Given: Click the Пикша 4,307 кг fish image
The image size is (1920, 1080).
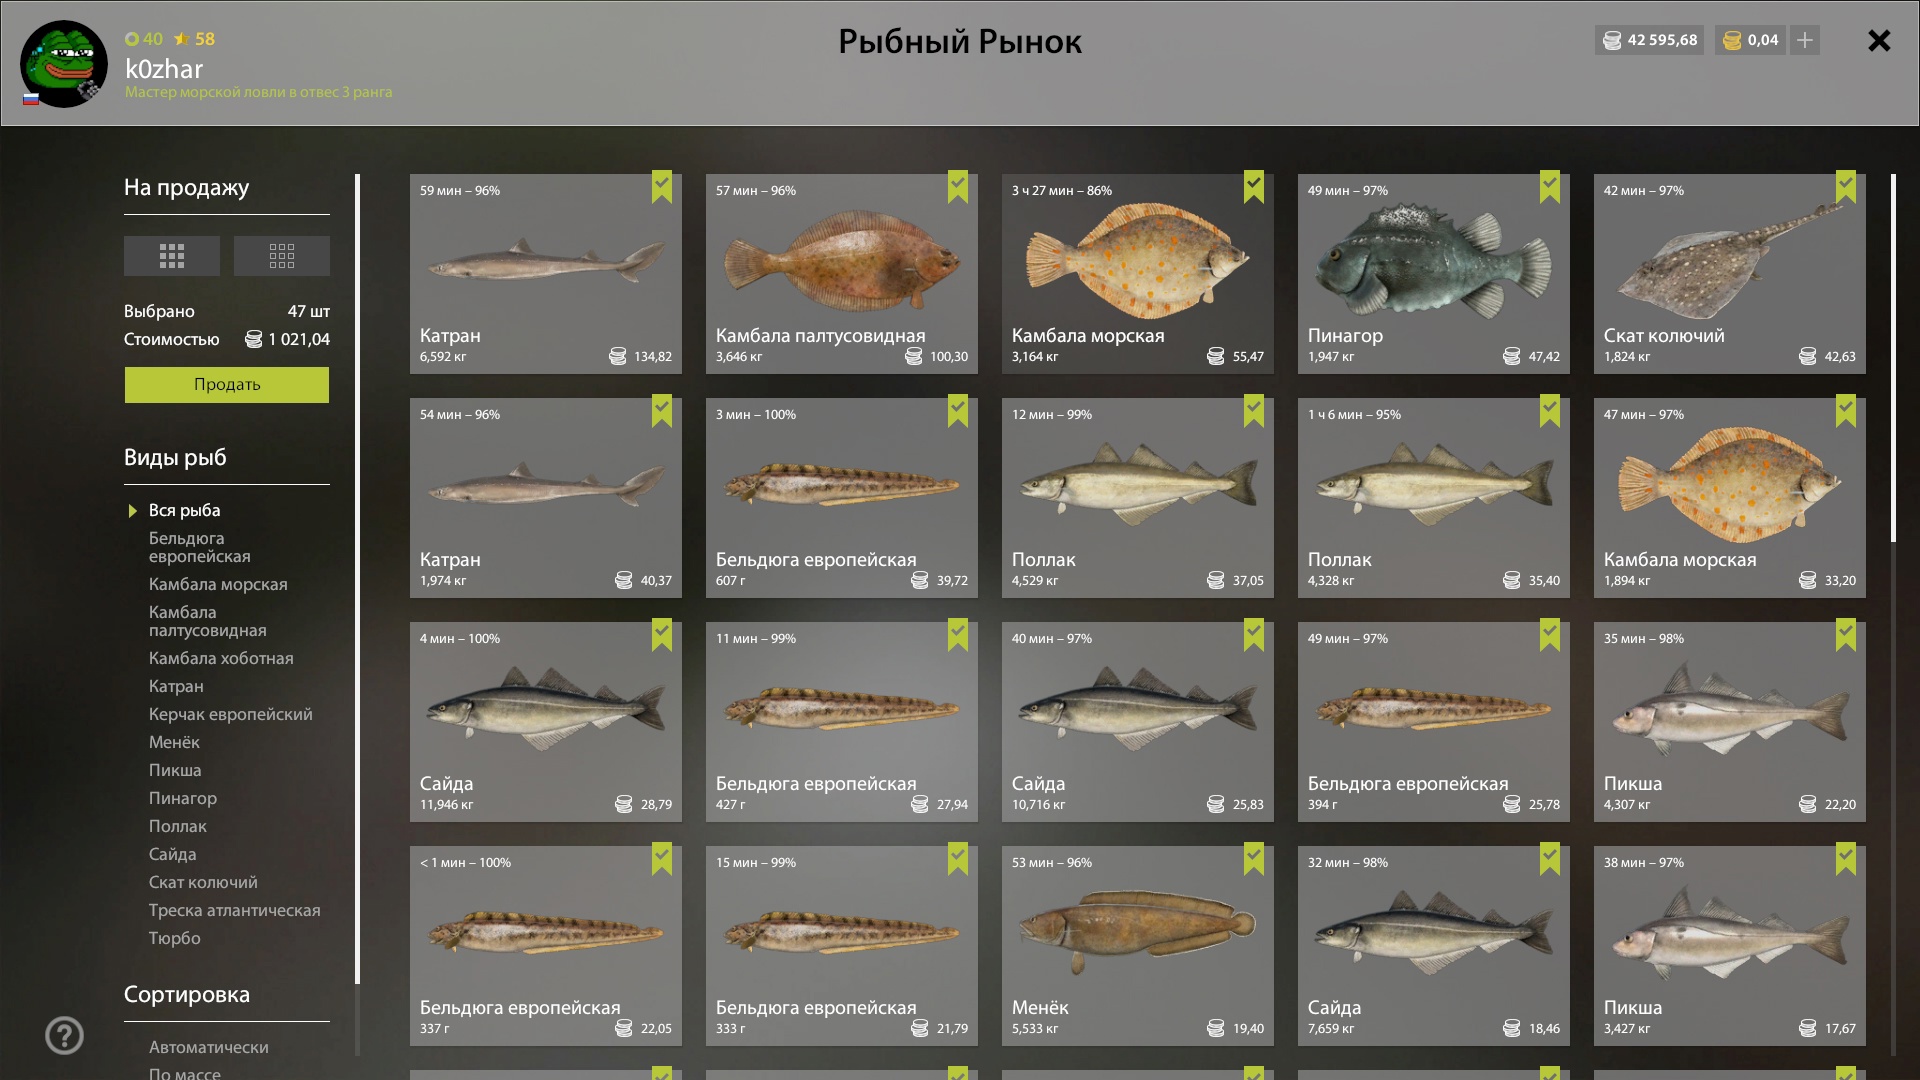Looking at the screenshot, I should (x=1730, y=709).
